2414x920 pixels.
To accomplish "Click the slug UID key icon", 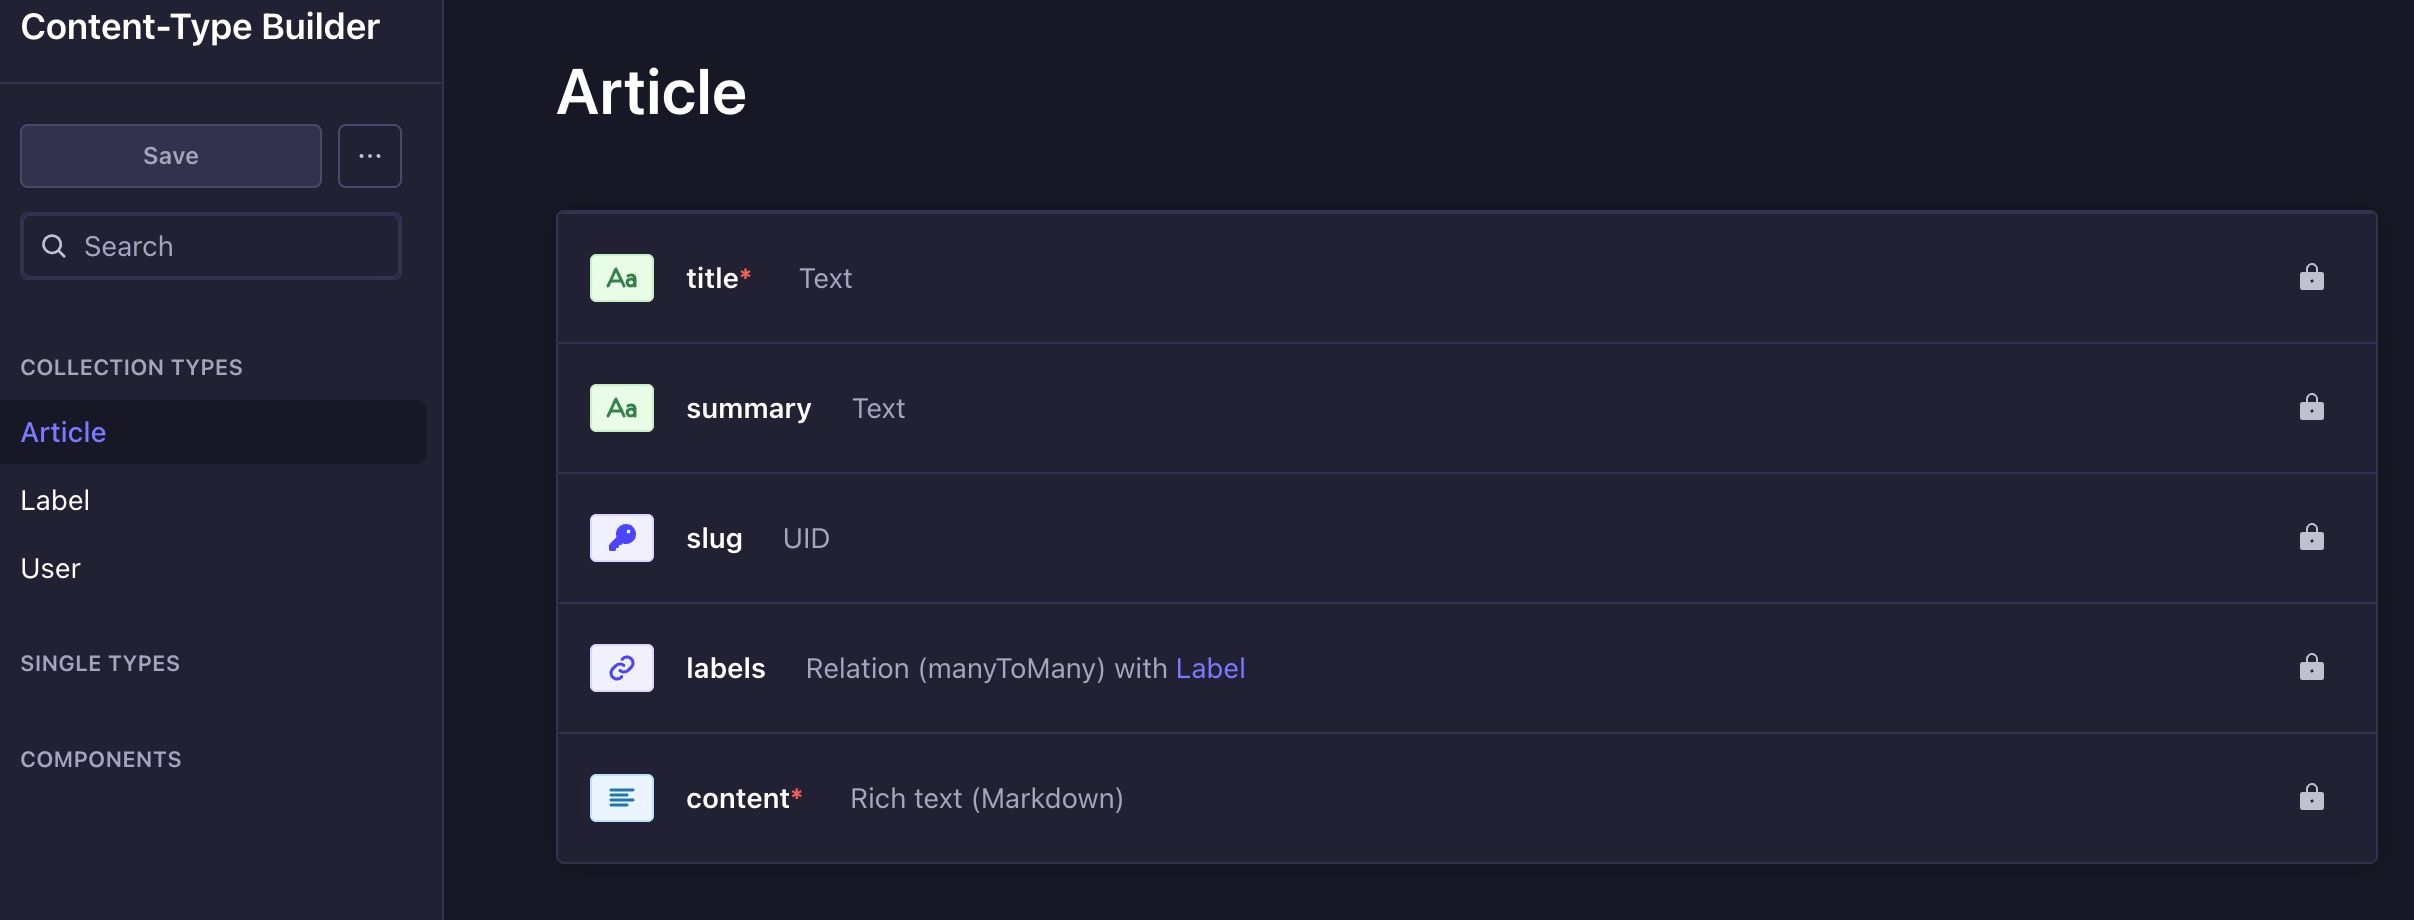I will pyautogui.click(x=621, y=538).
